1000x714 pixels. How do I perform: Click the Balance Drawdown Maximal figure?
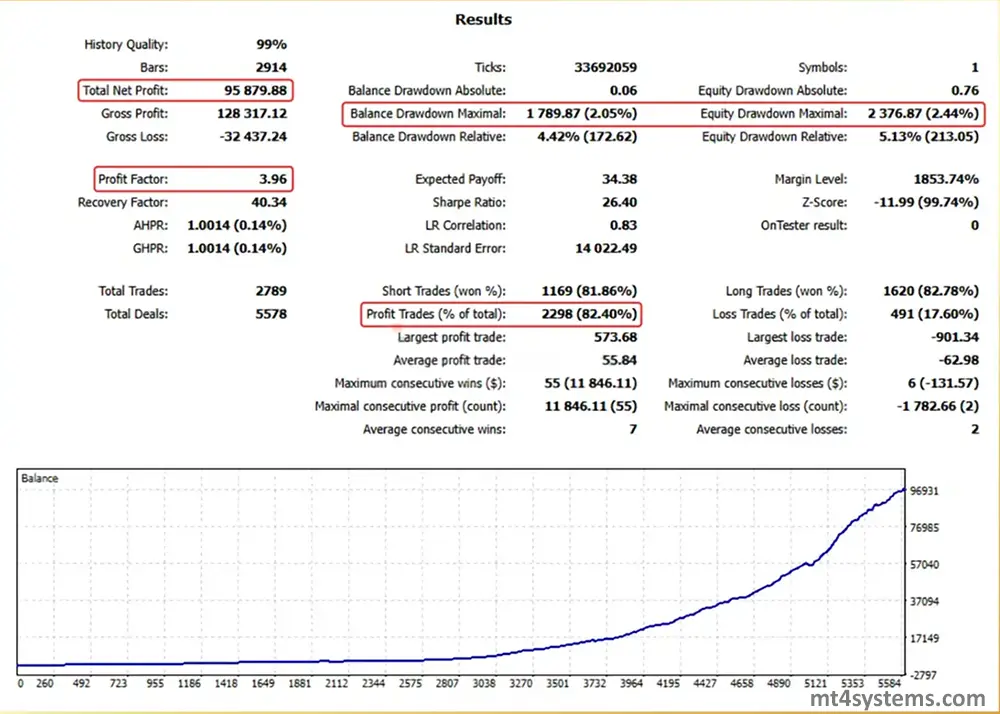click(x=585, y=113)
